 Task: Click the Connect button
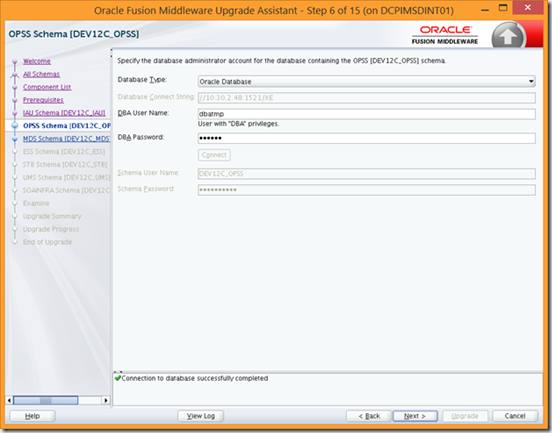pos(214,155)
